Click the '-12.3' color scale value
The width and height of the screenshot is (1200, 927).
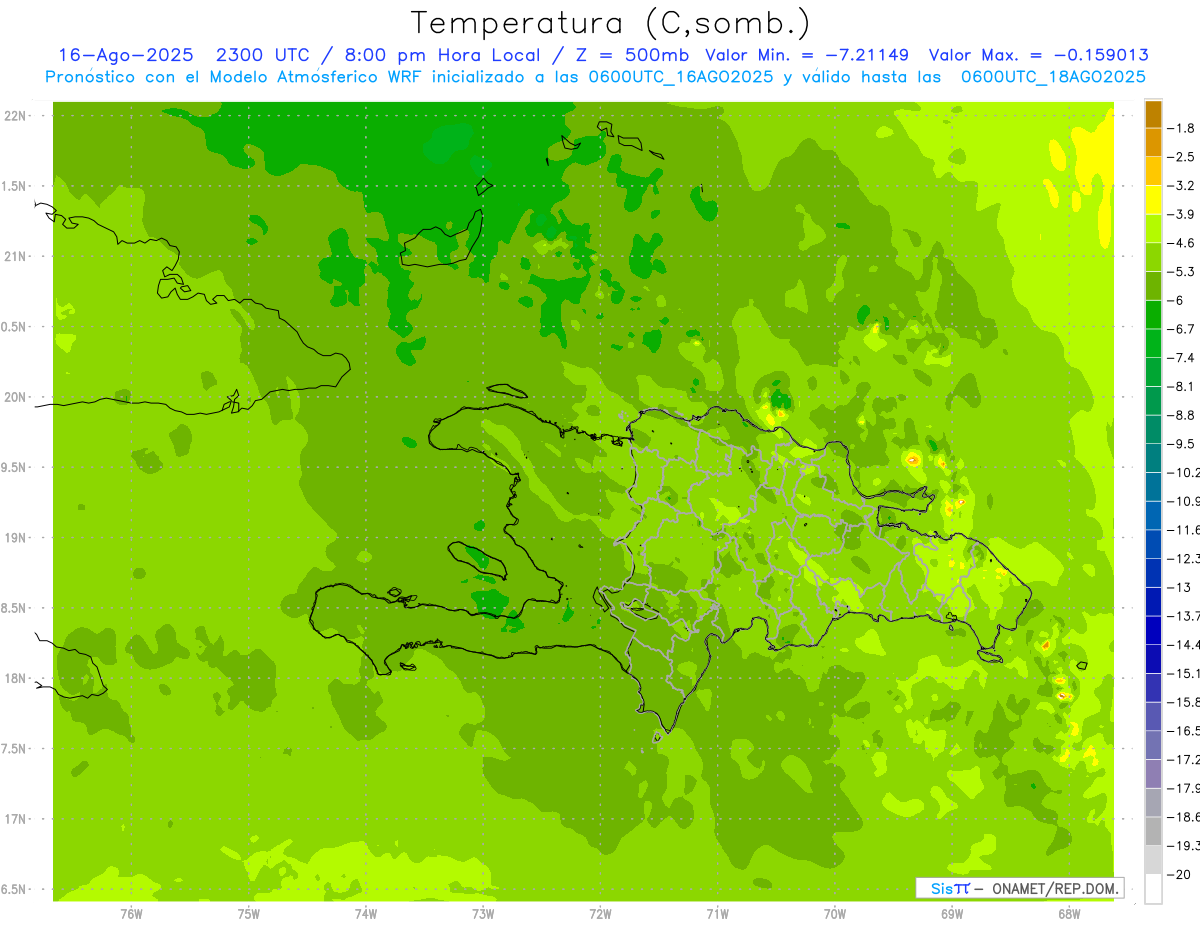[1184, 558]
